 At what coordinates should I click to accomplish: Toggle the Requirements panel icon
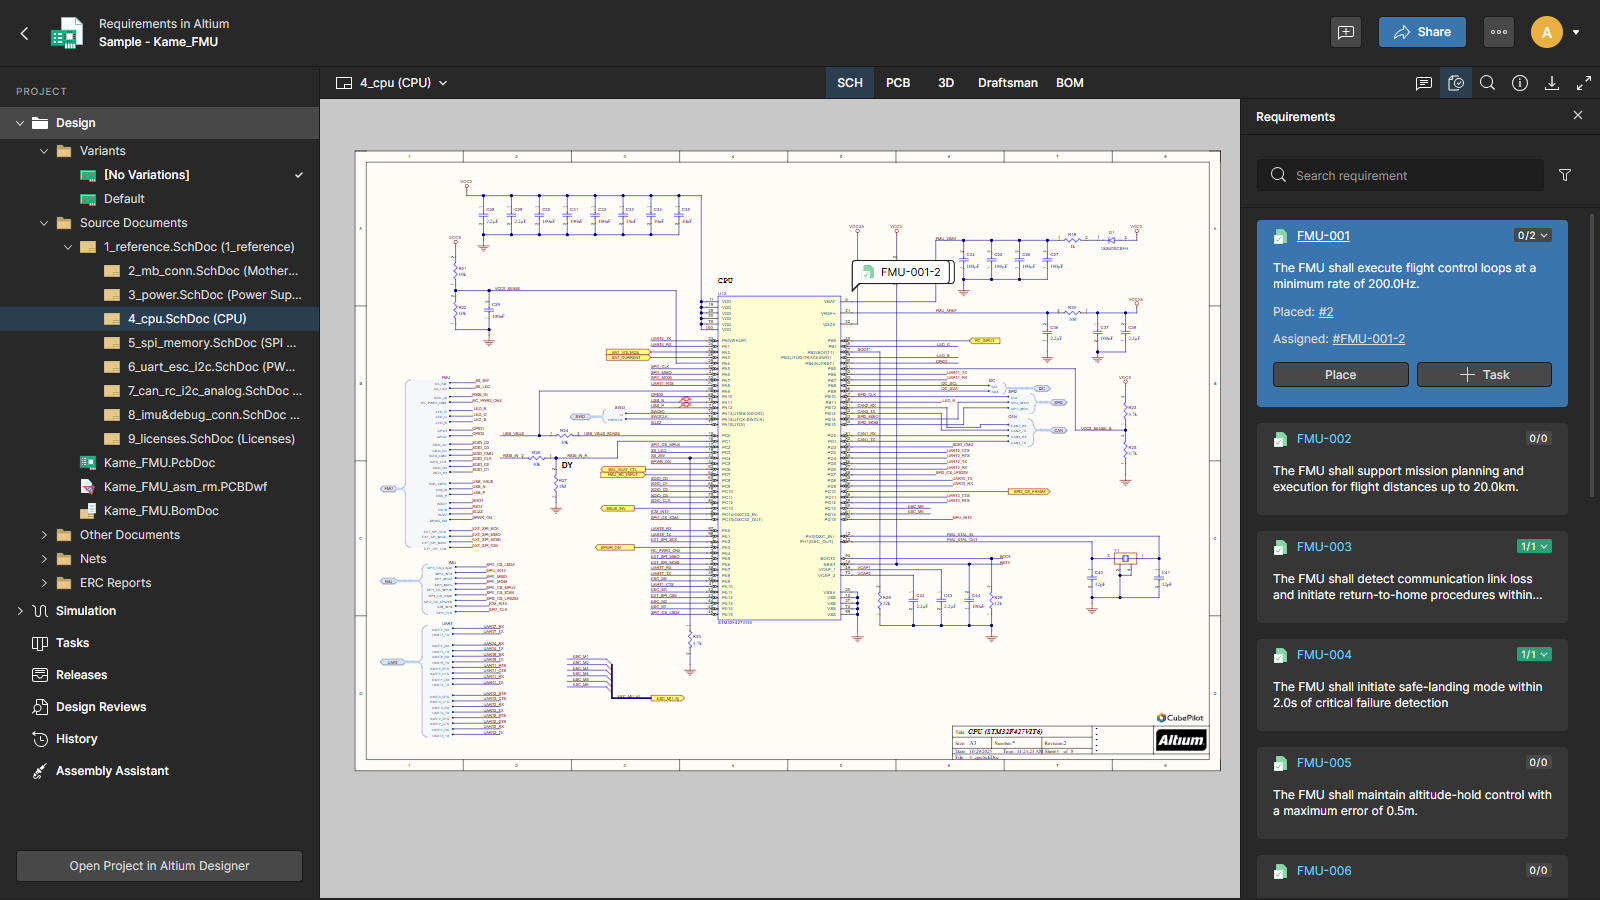coord(1456,83)
